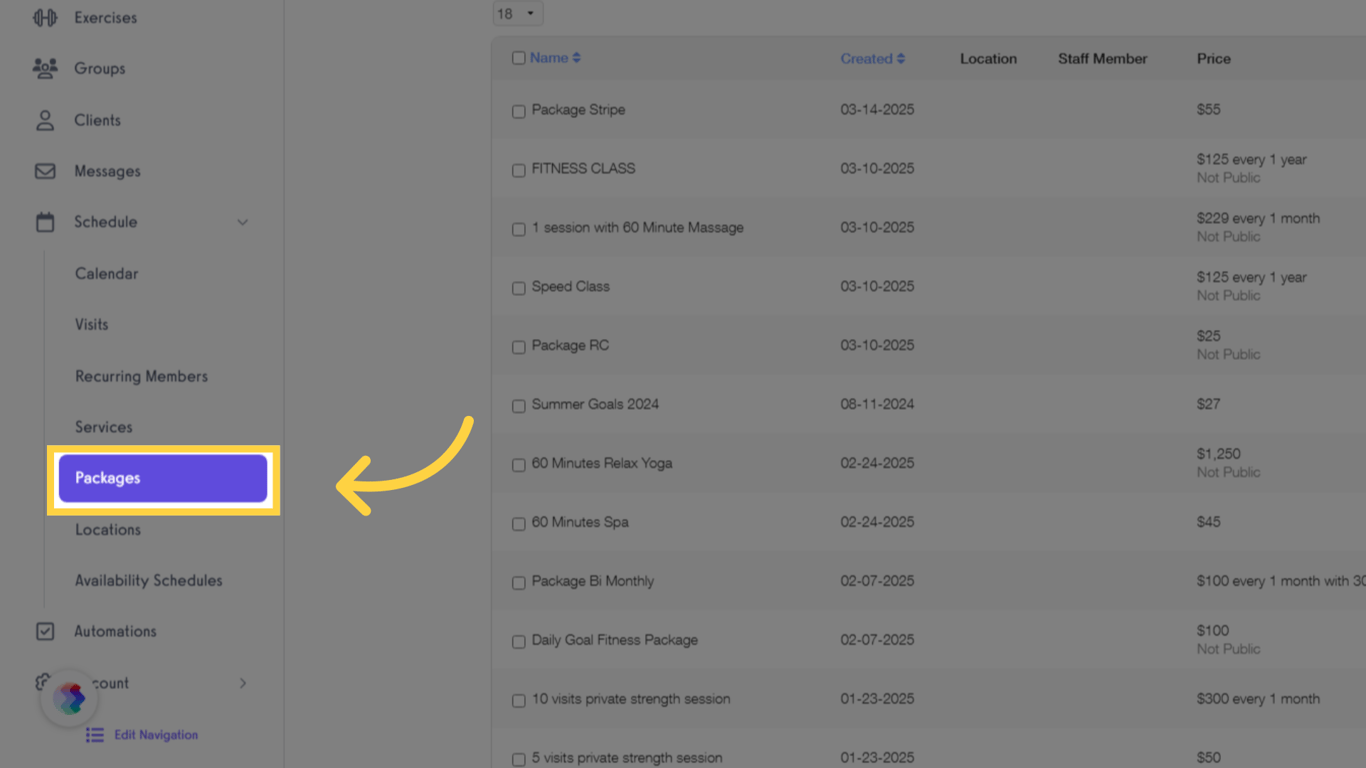Click the sort arrows beside Name column
The height and width of the screenshot is (768, 1366).
pyautogui.click(x=576, y=58)
